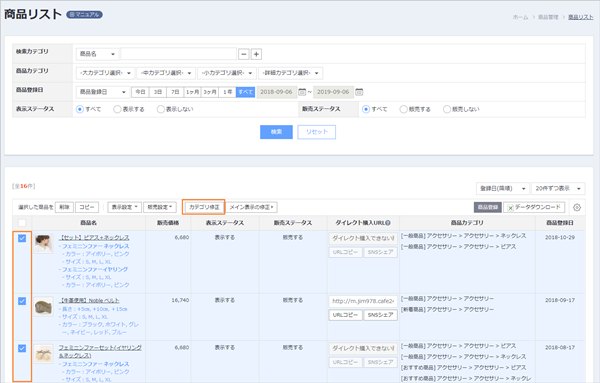Click the Noble ベルト direct purchase URL field
Image resolution: width=600 pixels, height=383 pixels.
pos(363,302)
